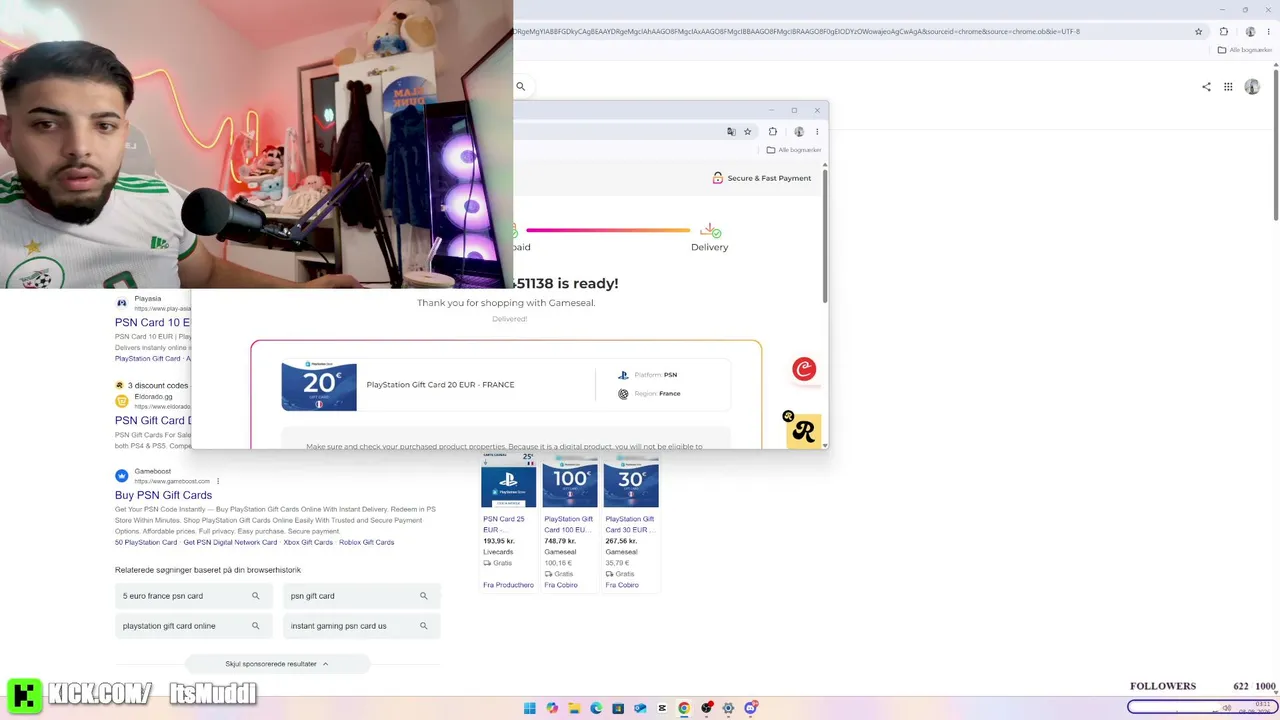Switch to Google Chrome on the taskbar
The height and width of the screenshot is (720, 1280).
click(x=684, y=708)
